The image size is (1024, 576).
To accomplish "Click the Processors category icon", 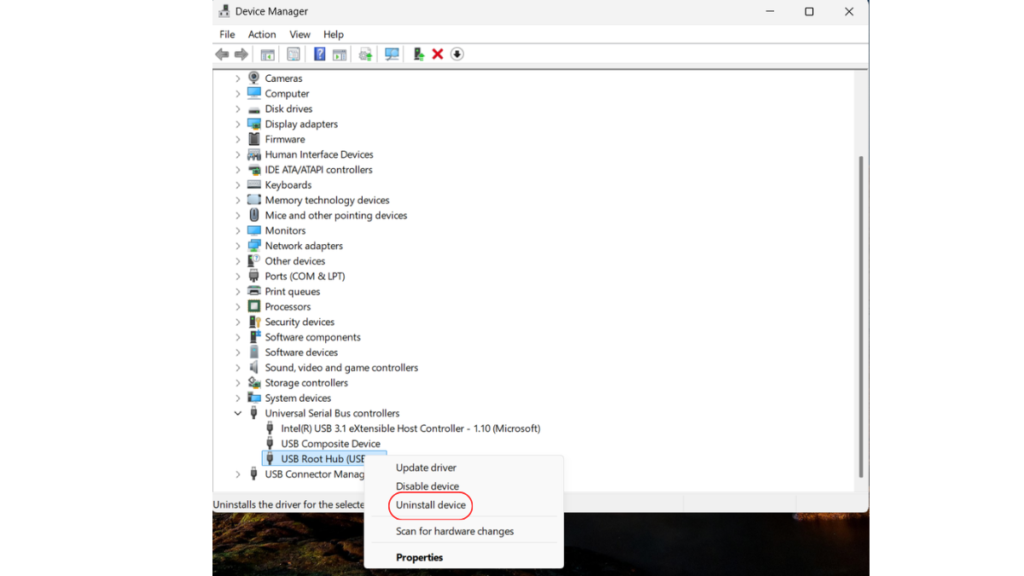I will 254,306.
